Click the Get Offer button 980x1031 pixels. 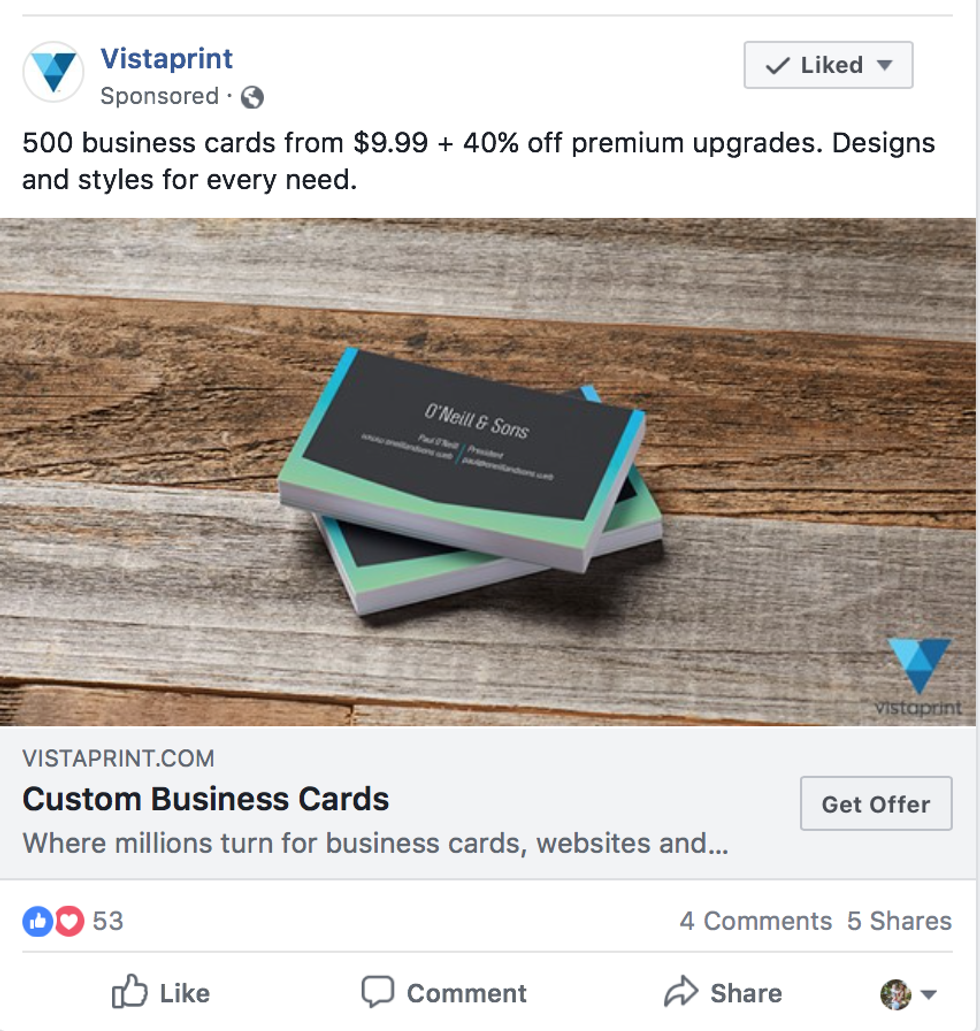(x=876, y=803)
